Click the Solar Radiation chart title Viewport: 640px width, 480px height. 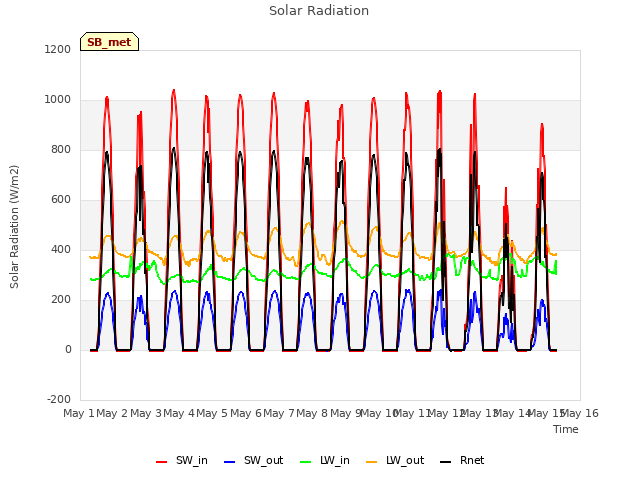coord(319,11)
